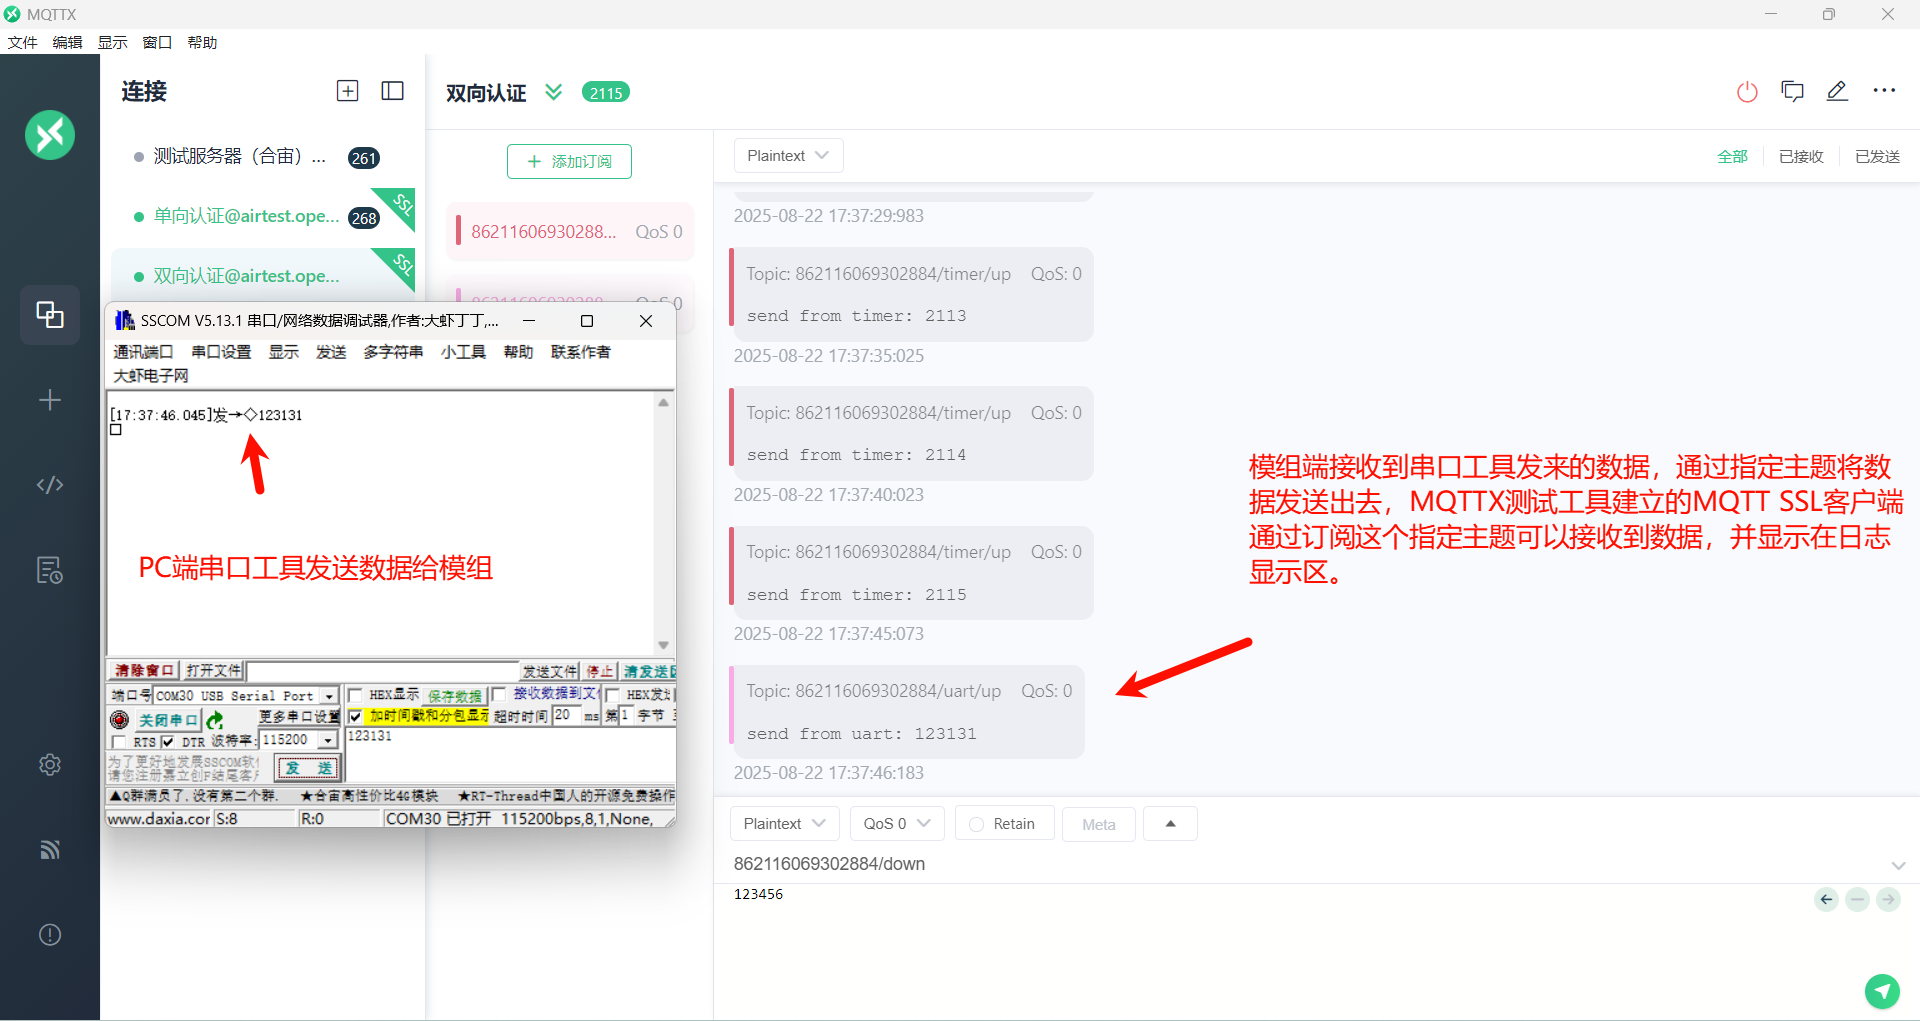Select the 86211606930288... subscription topic
The image size is (1920, 1021).
pyautogui.click(x=570, y=232)
